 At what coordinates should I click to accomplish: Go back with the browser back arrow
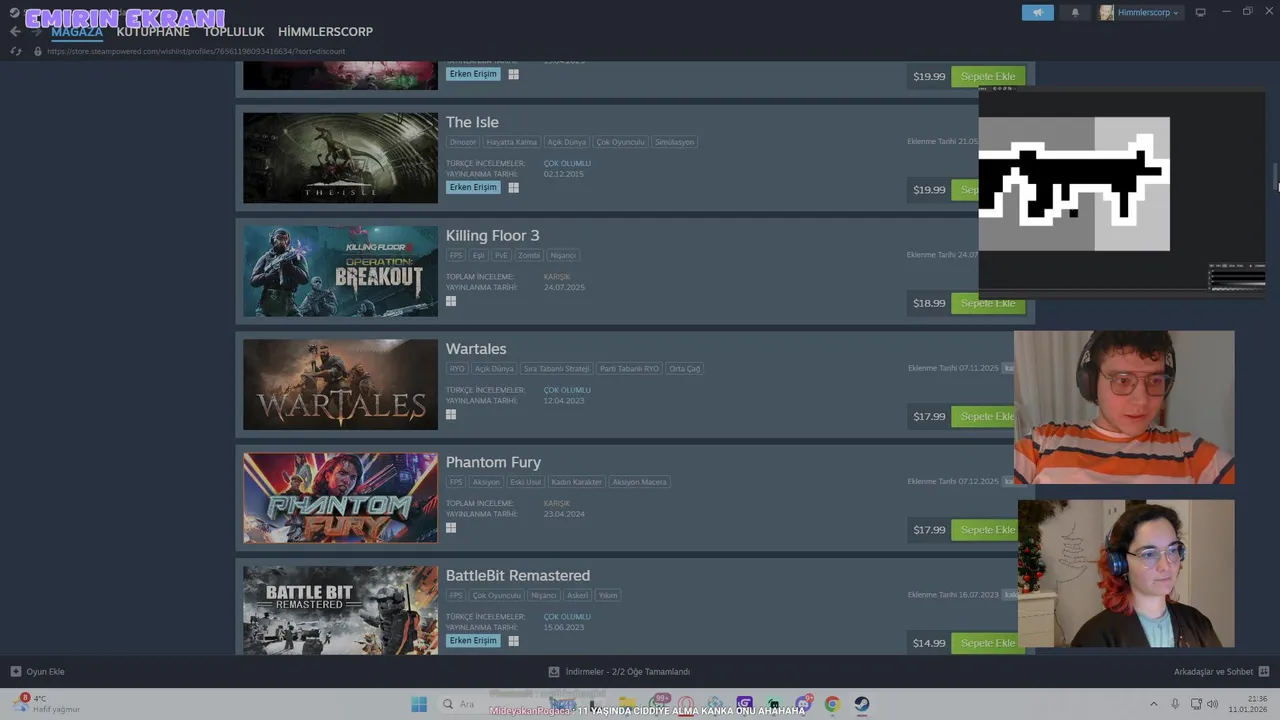(x=15, y=31)
